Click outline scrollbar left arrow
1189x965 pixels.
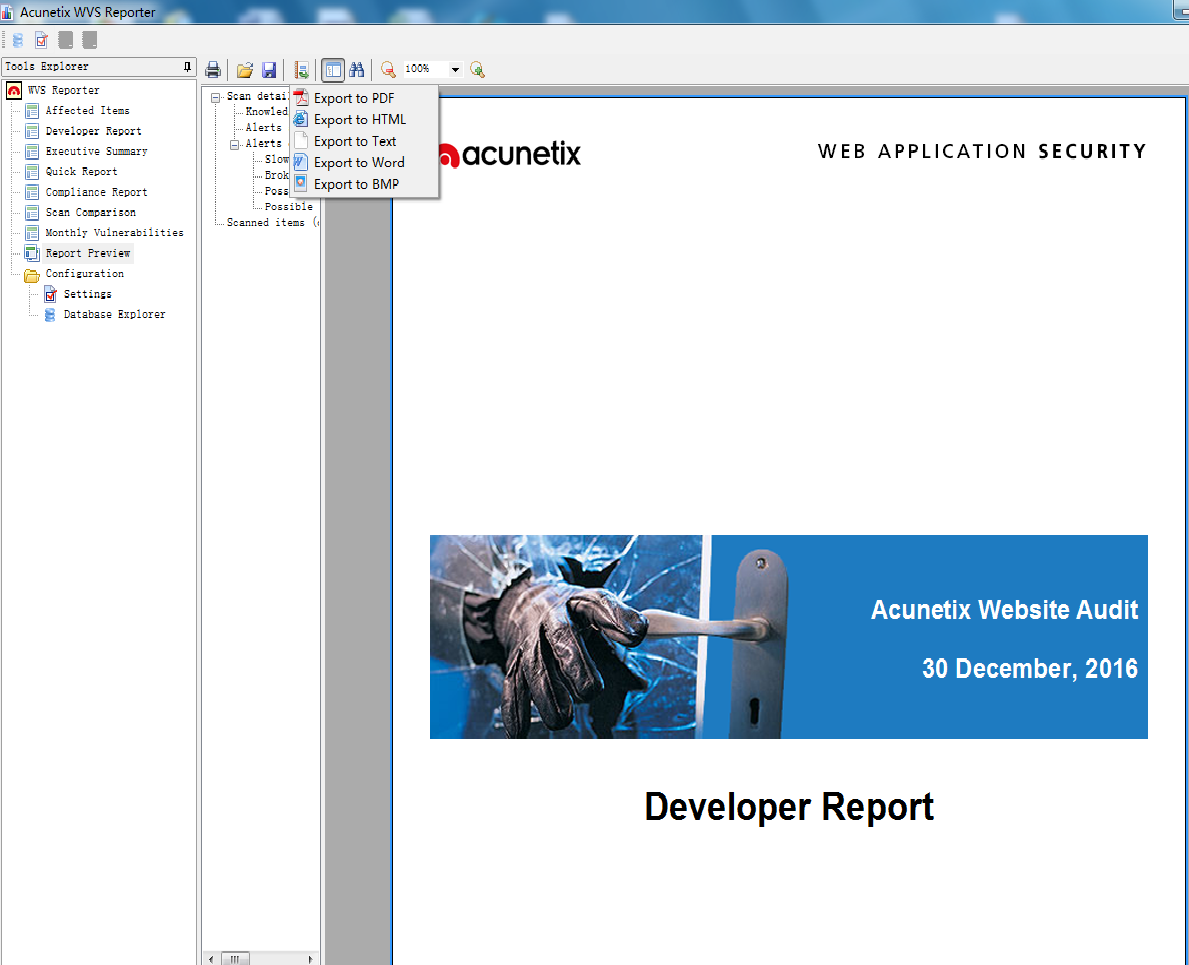pos(211,959)
